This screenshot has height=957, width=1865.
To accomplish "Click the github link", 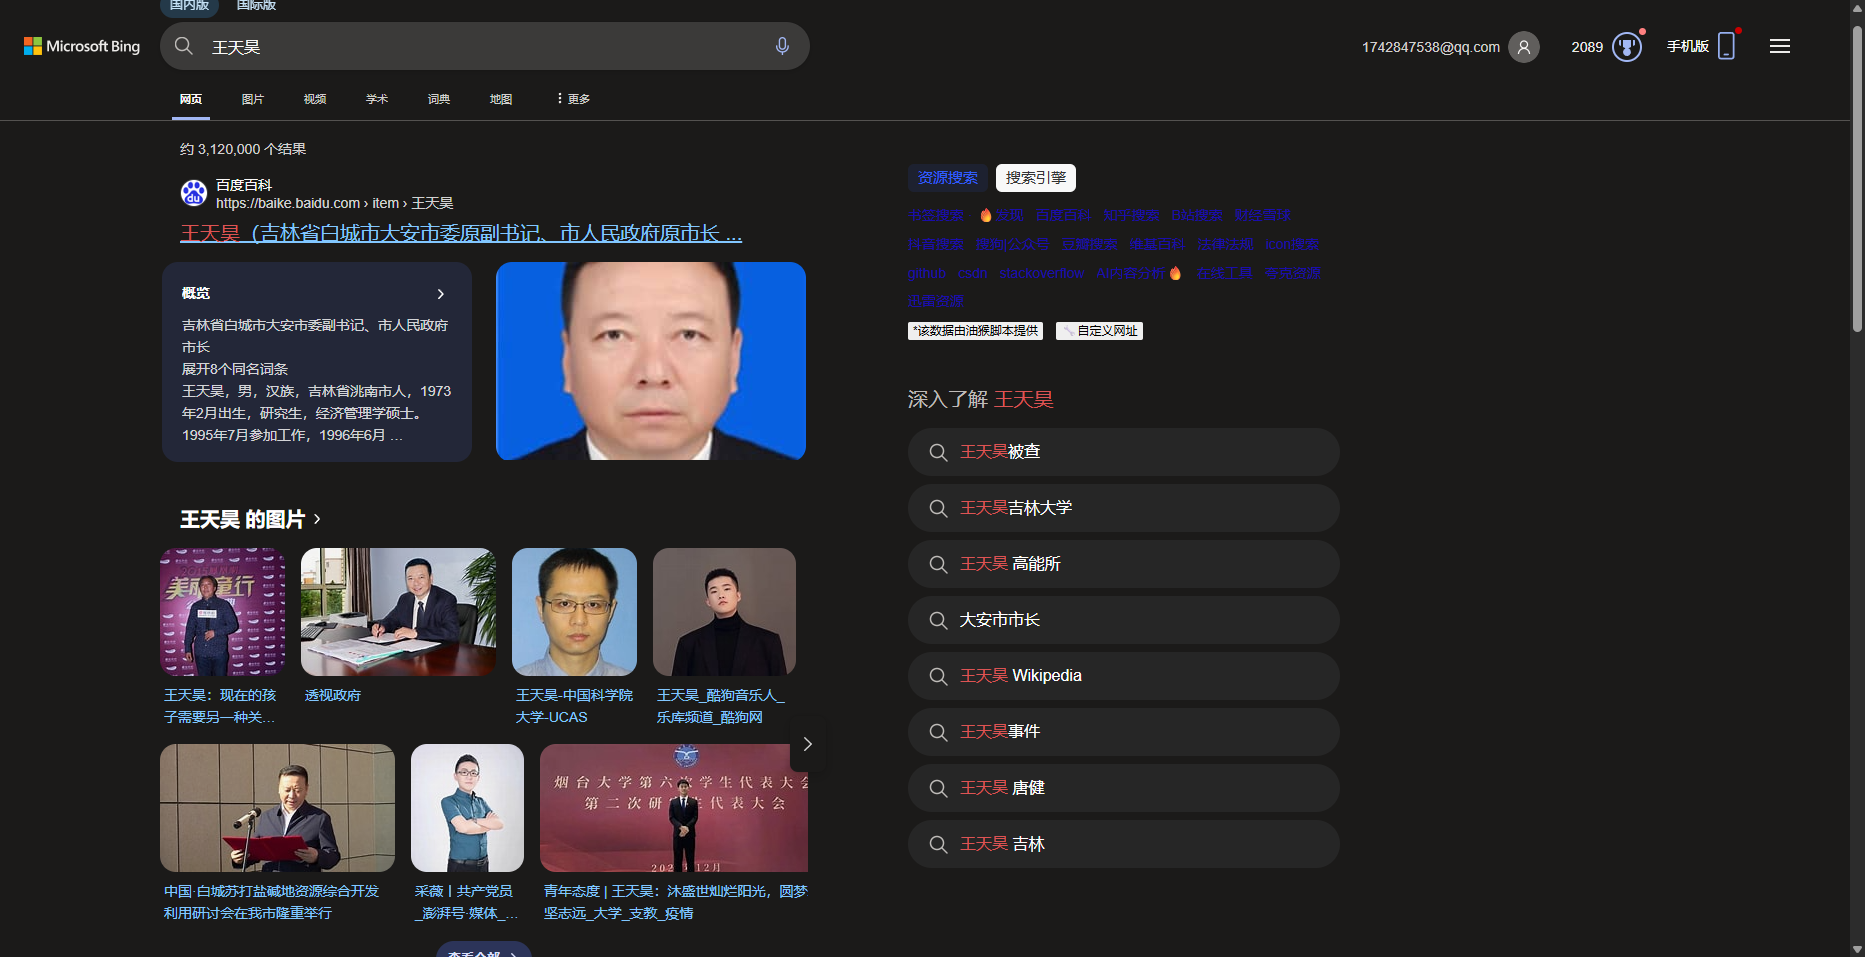I will tap(927, 273).
